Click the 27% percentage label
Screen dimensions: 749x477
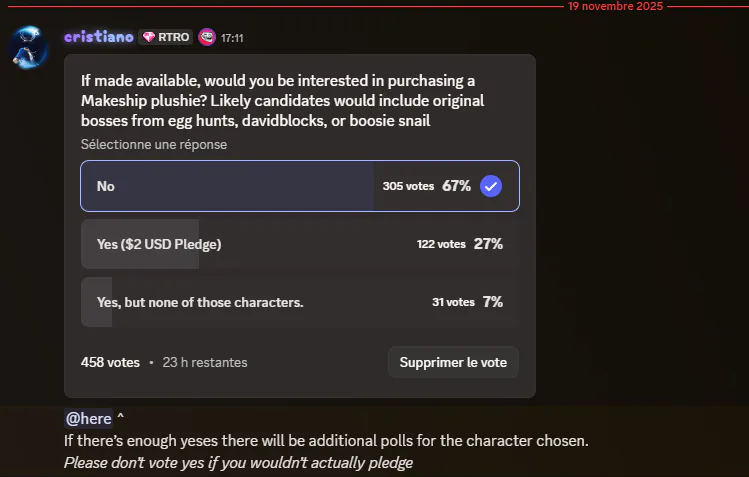488,244
